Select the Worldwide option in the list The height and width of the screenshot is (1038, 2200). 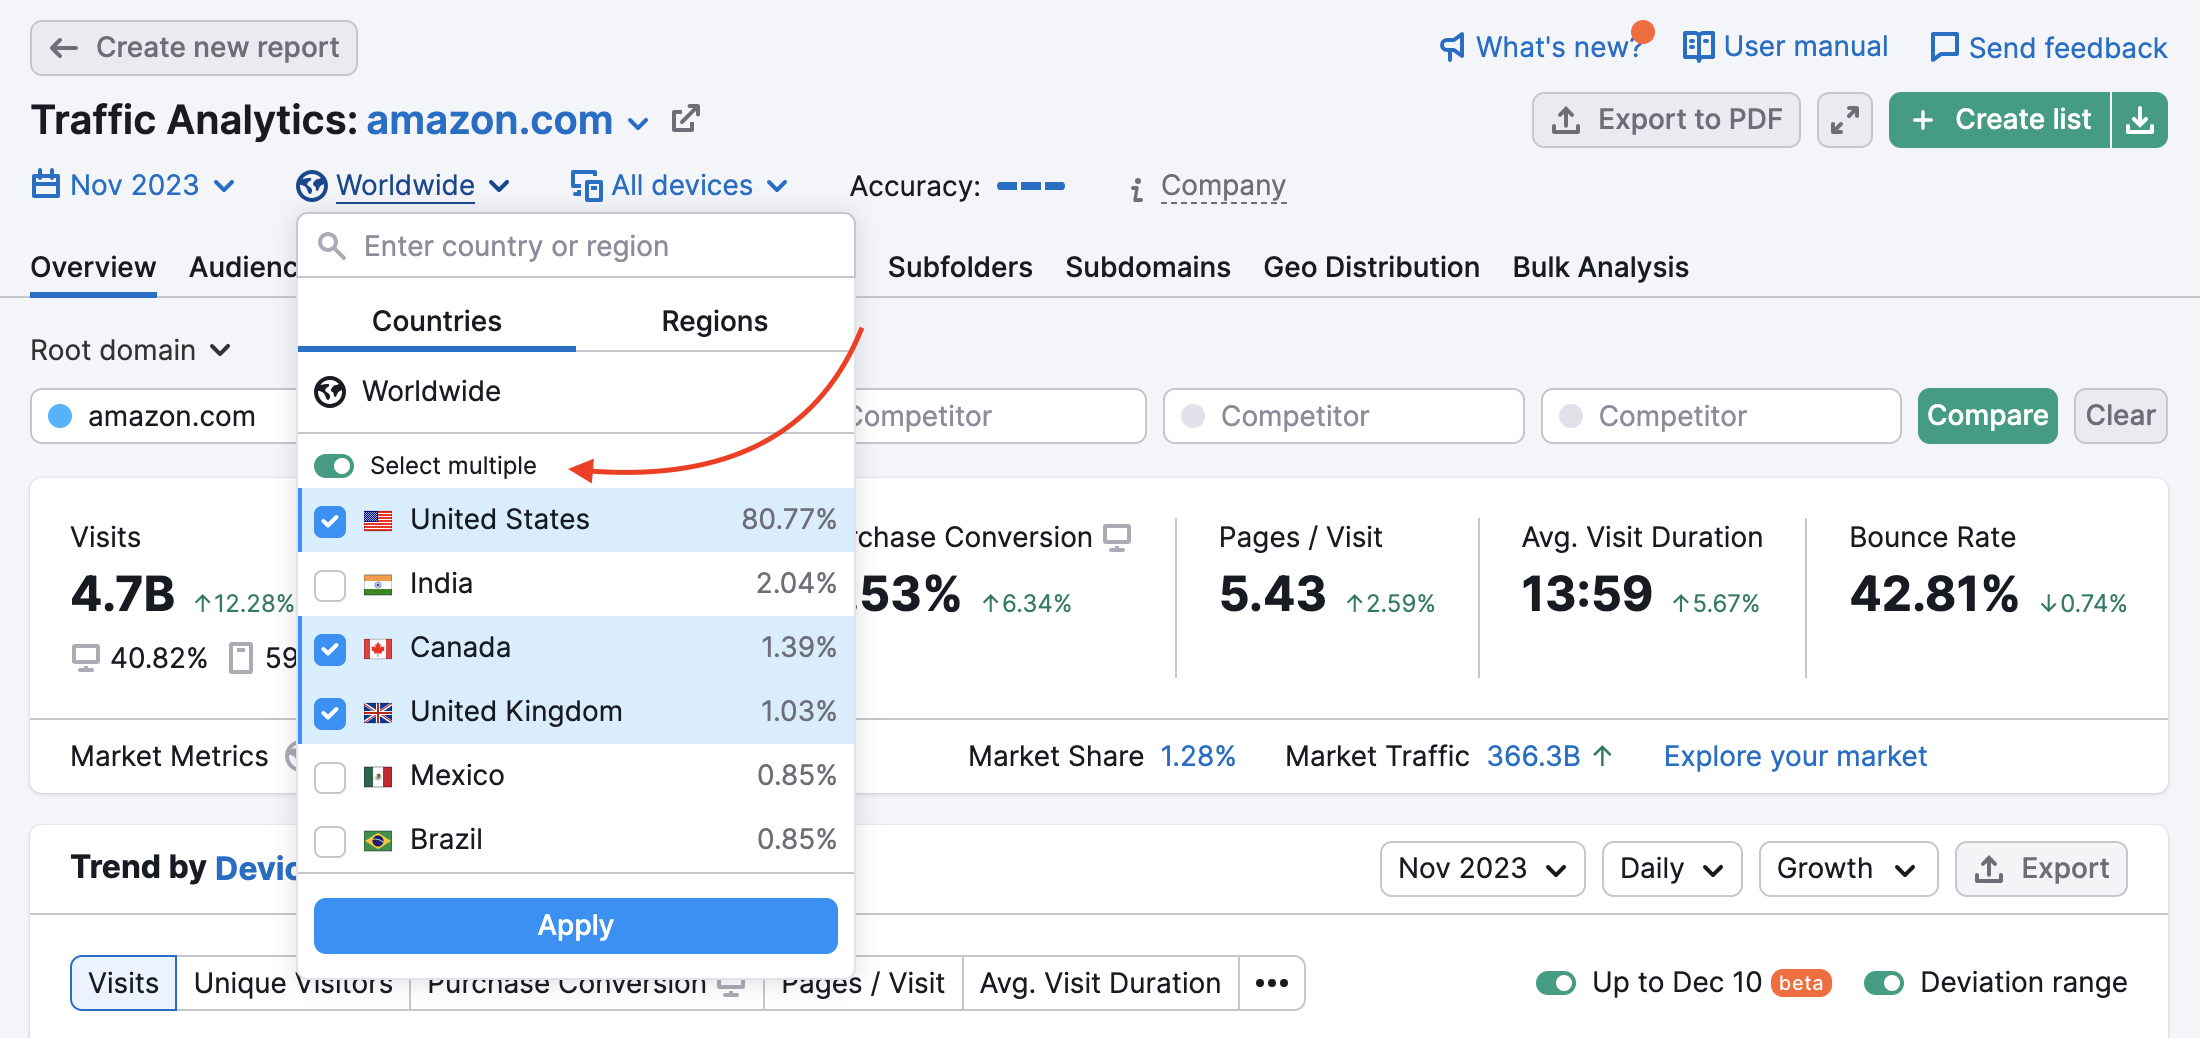pos(576,392)
